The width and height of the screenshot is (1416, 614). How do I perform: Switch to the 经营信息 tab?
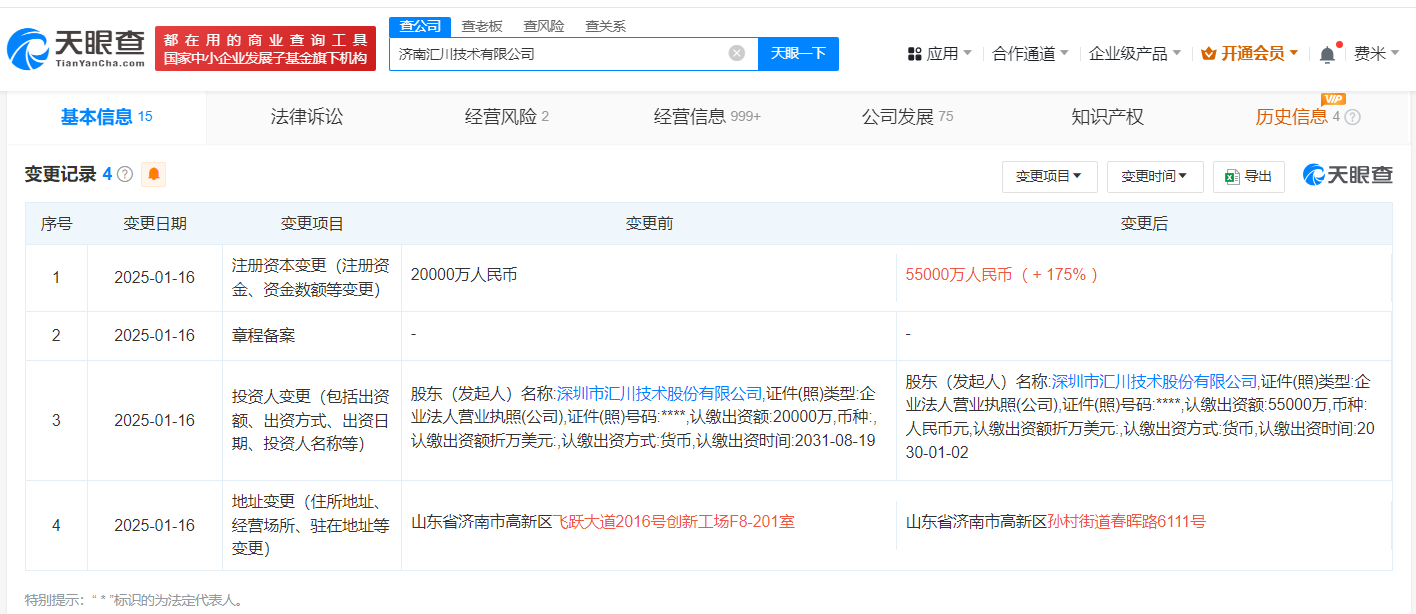point(707,117)
